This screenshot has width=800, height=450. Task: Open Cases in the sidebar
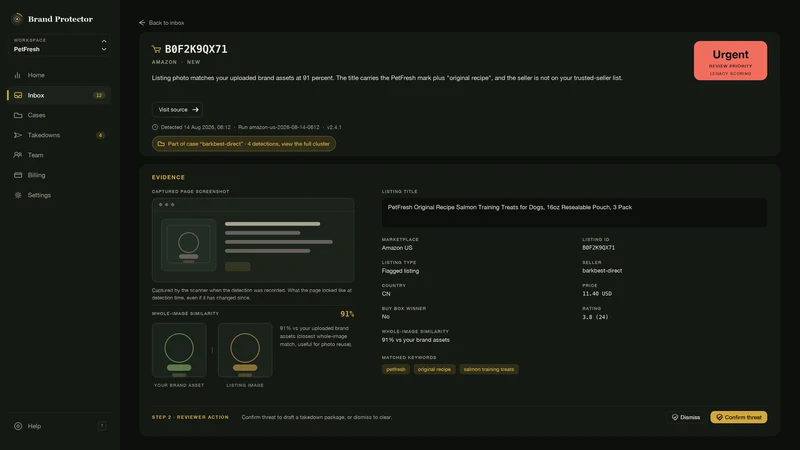click(60, 115)
